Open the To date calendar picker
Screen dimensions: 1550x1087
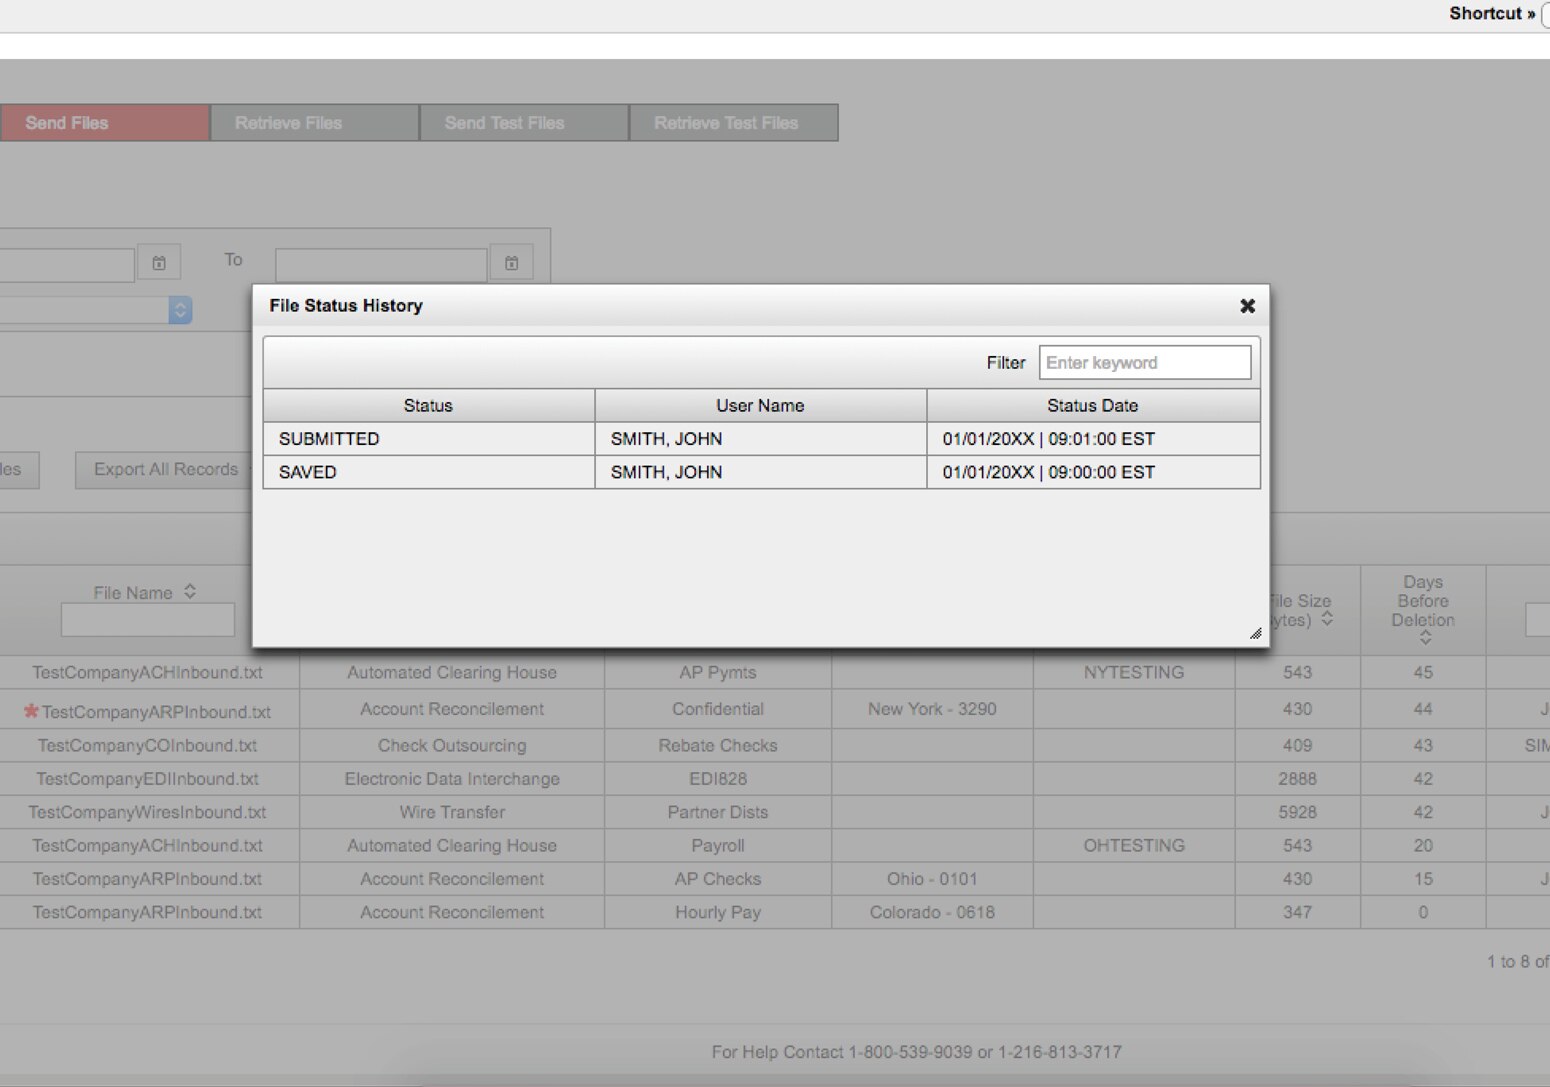(511, 262)
